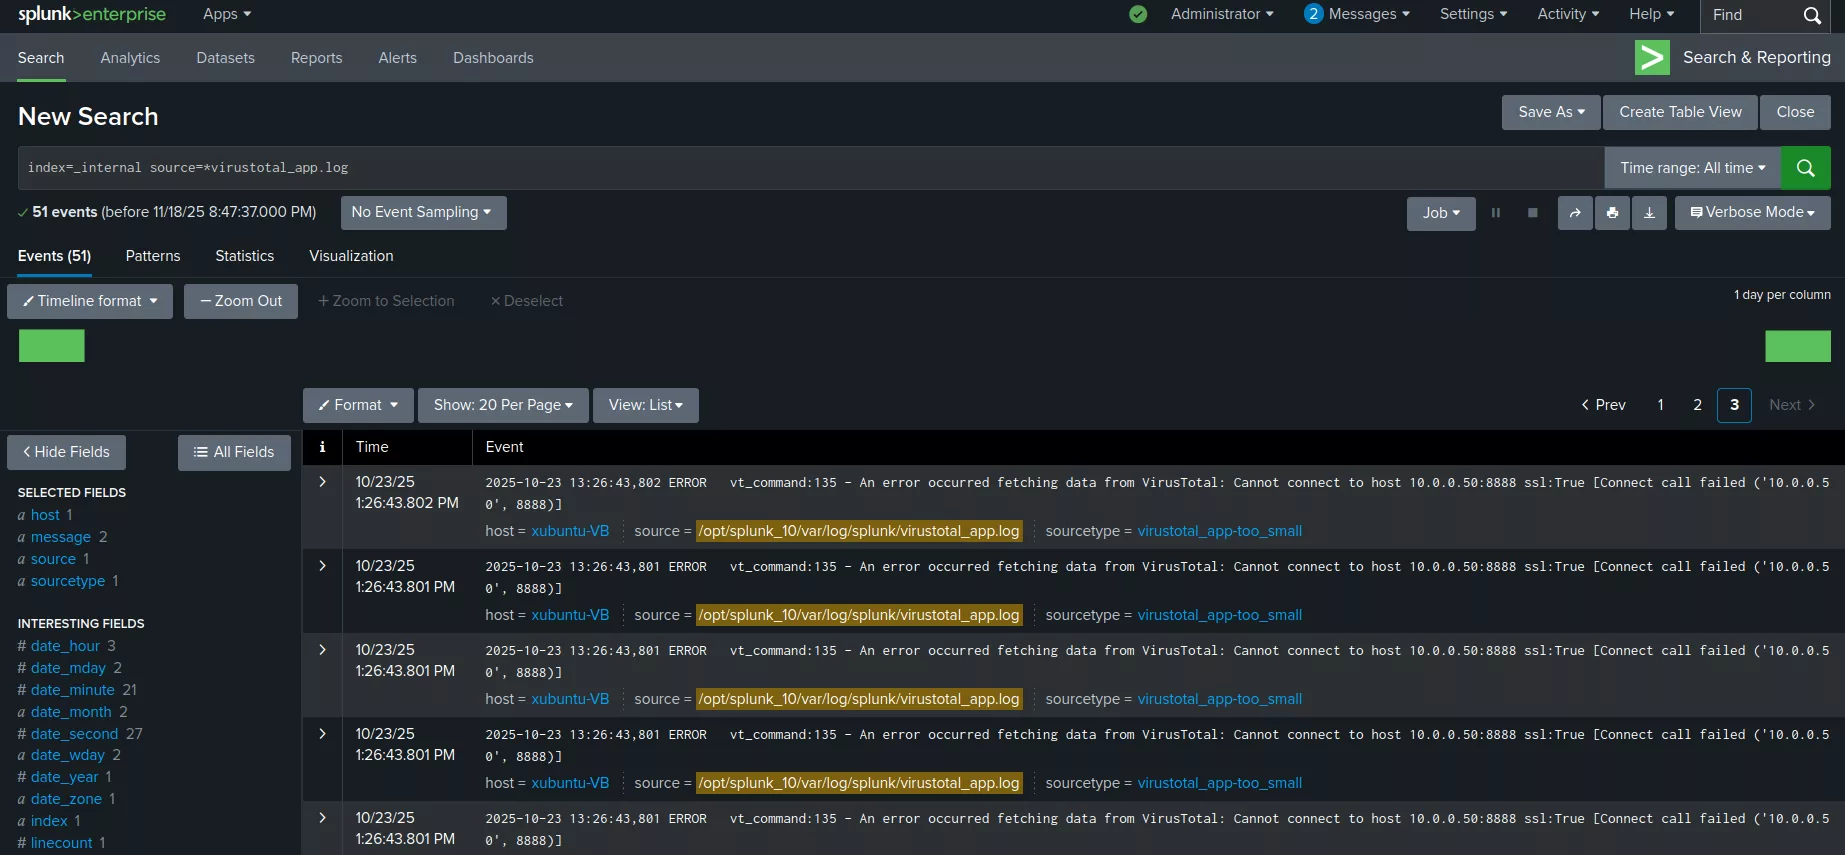The image size is (1845, 855).
Task: Click the share job arrow icon
Action: 1575,213
